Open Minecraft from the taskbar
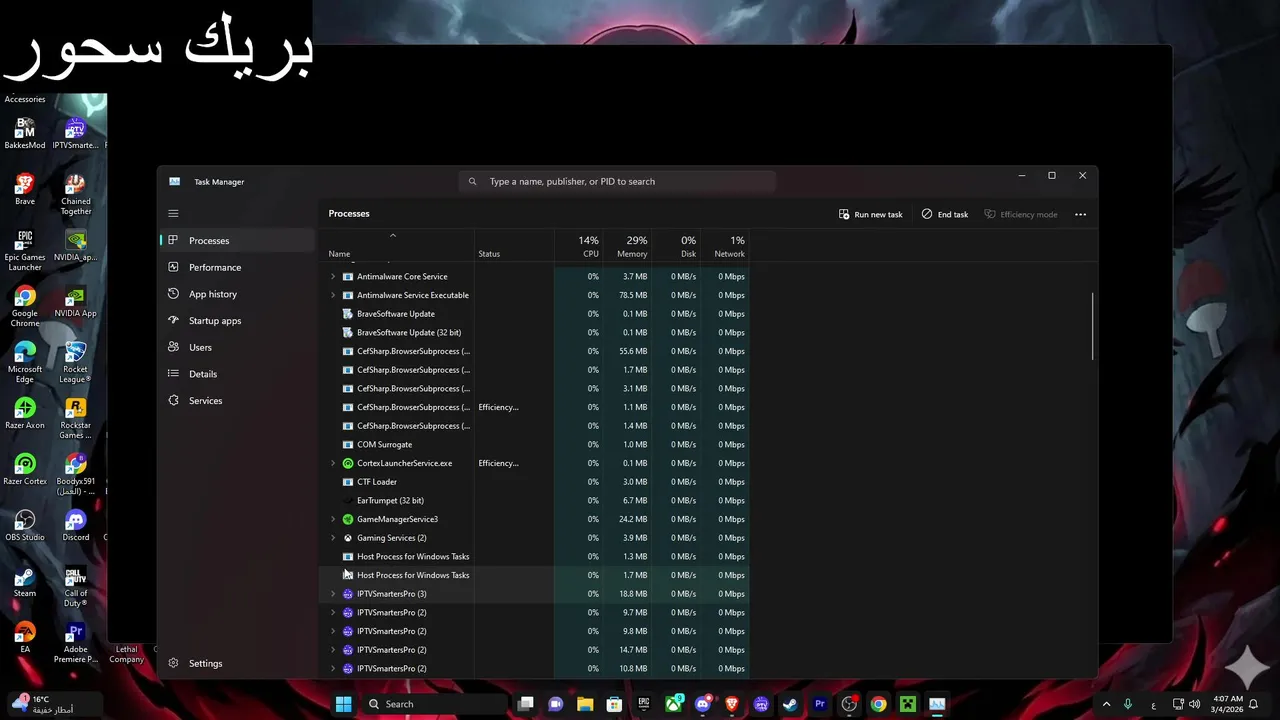The image size is (1280, 720). coord(907,704)
